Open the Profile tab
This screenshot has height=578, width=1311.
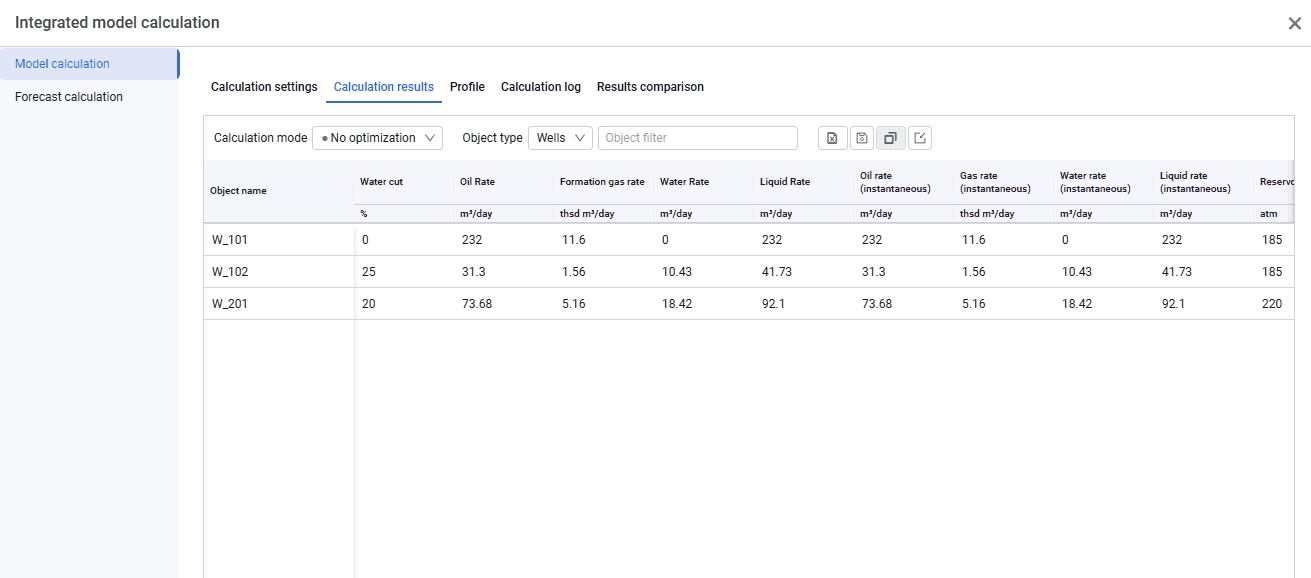(467, 87)
